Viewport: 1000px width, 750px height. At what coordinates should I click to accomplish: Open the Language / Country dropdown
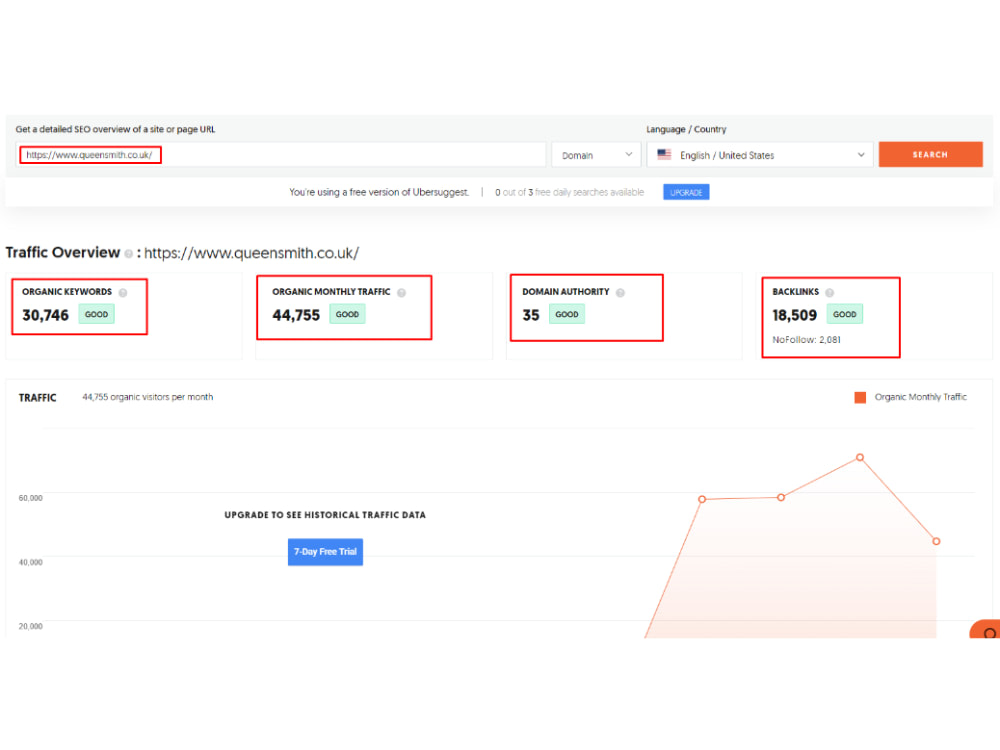click(760, 155)
